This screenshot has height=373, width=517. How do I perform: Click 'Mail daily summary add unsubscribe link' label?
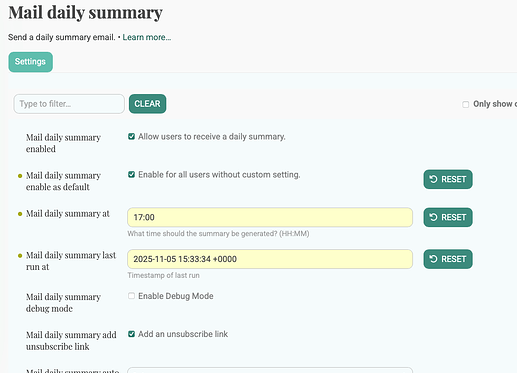pyautogui.click(x=71, y=340)
